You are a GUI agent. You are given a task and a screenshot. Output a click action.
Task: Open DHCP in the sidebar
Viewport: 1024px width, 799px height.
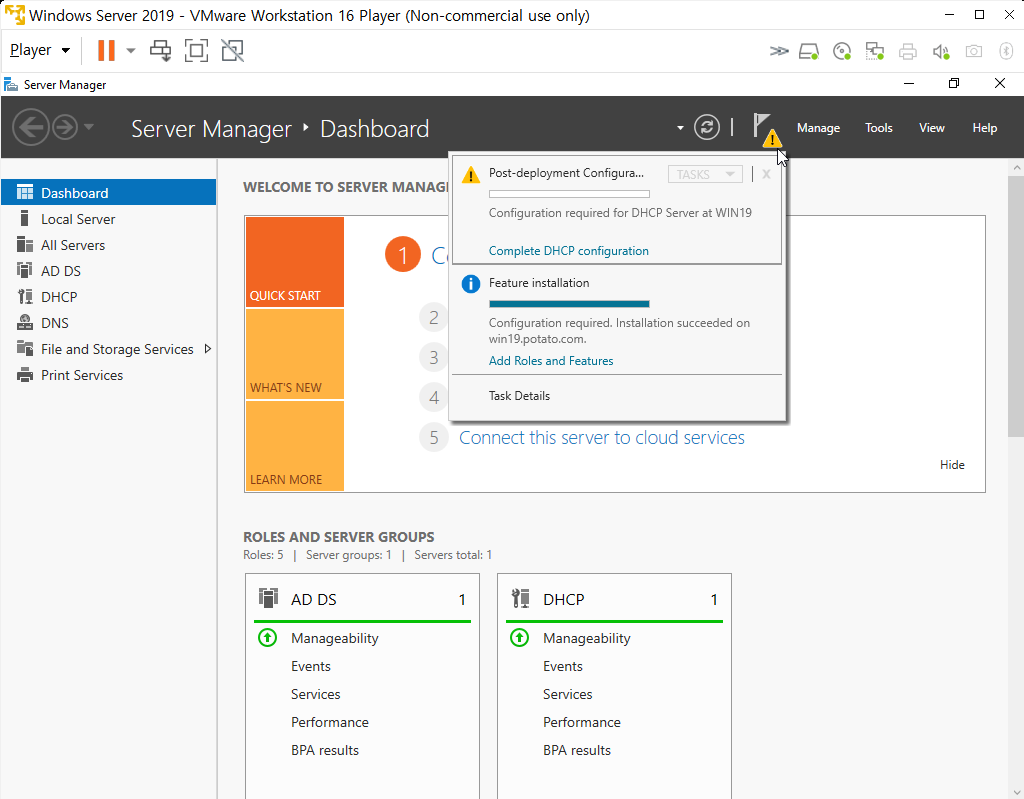pyautogui.click(x=108, y=297)
